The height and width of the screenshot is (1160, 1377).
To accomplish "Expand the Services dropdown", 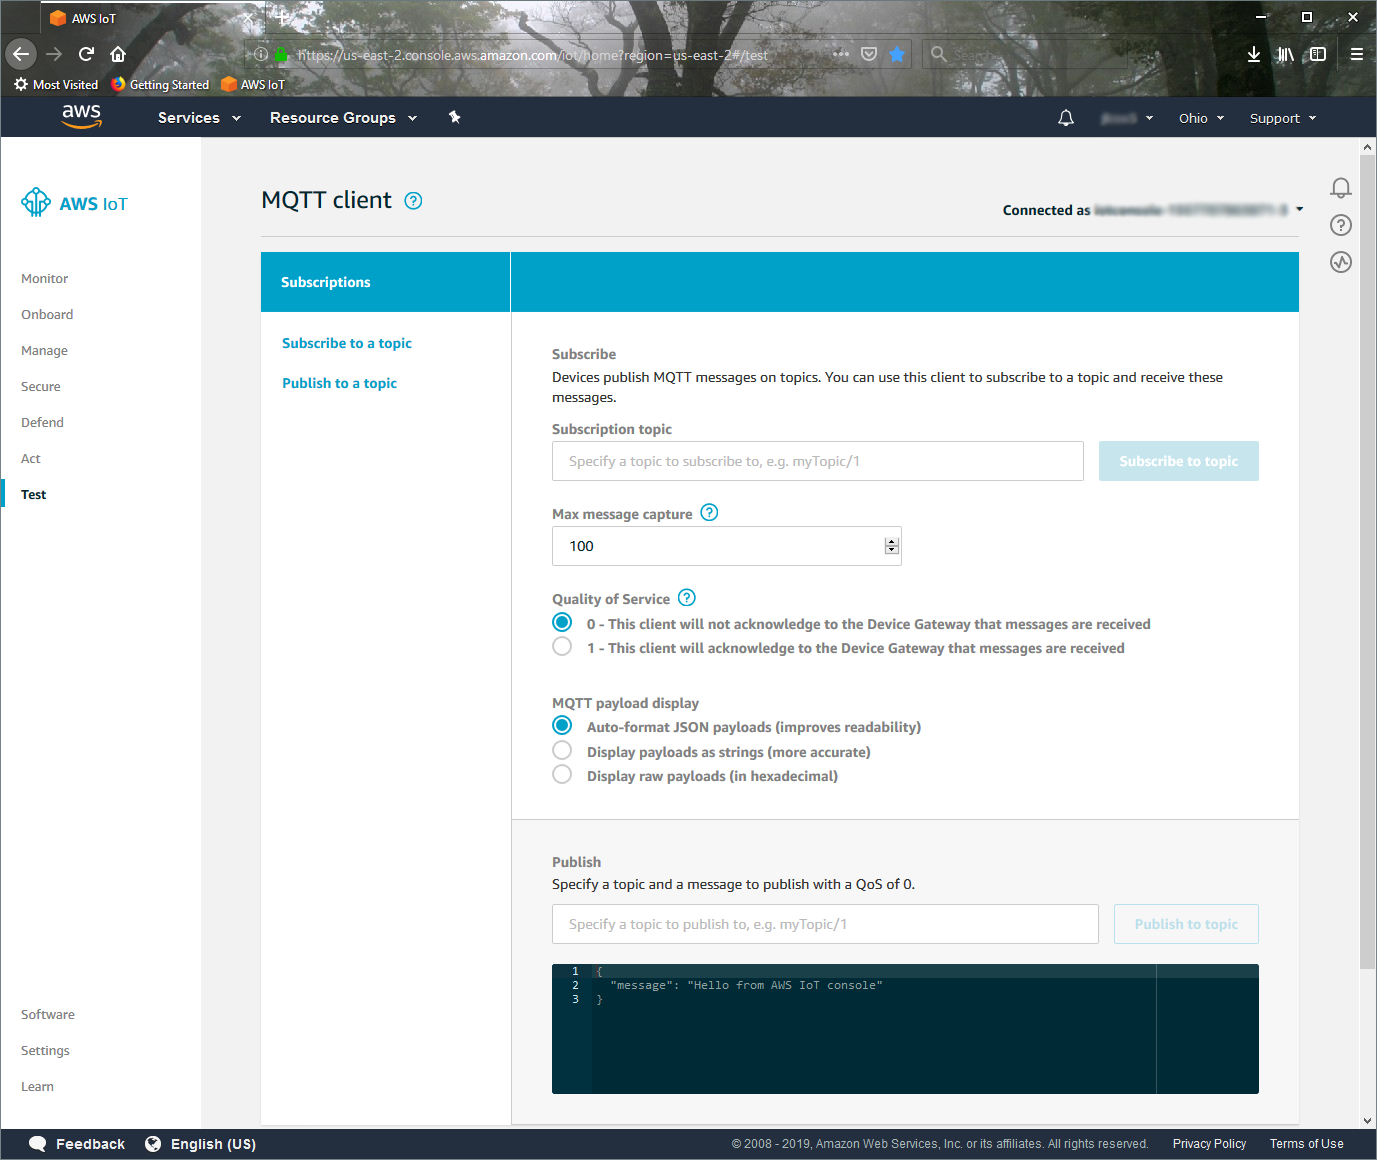I will click(200, 117).
